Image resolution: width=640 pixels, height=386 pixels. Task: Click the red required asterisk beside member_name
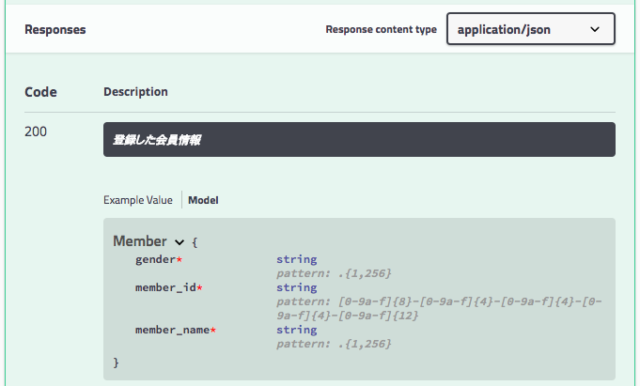click(x=213, y=330)
